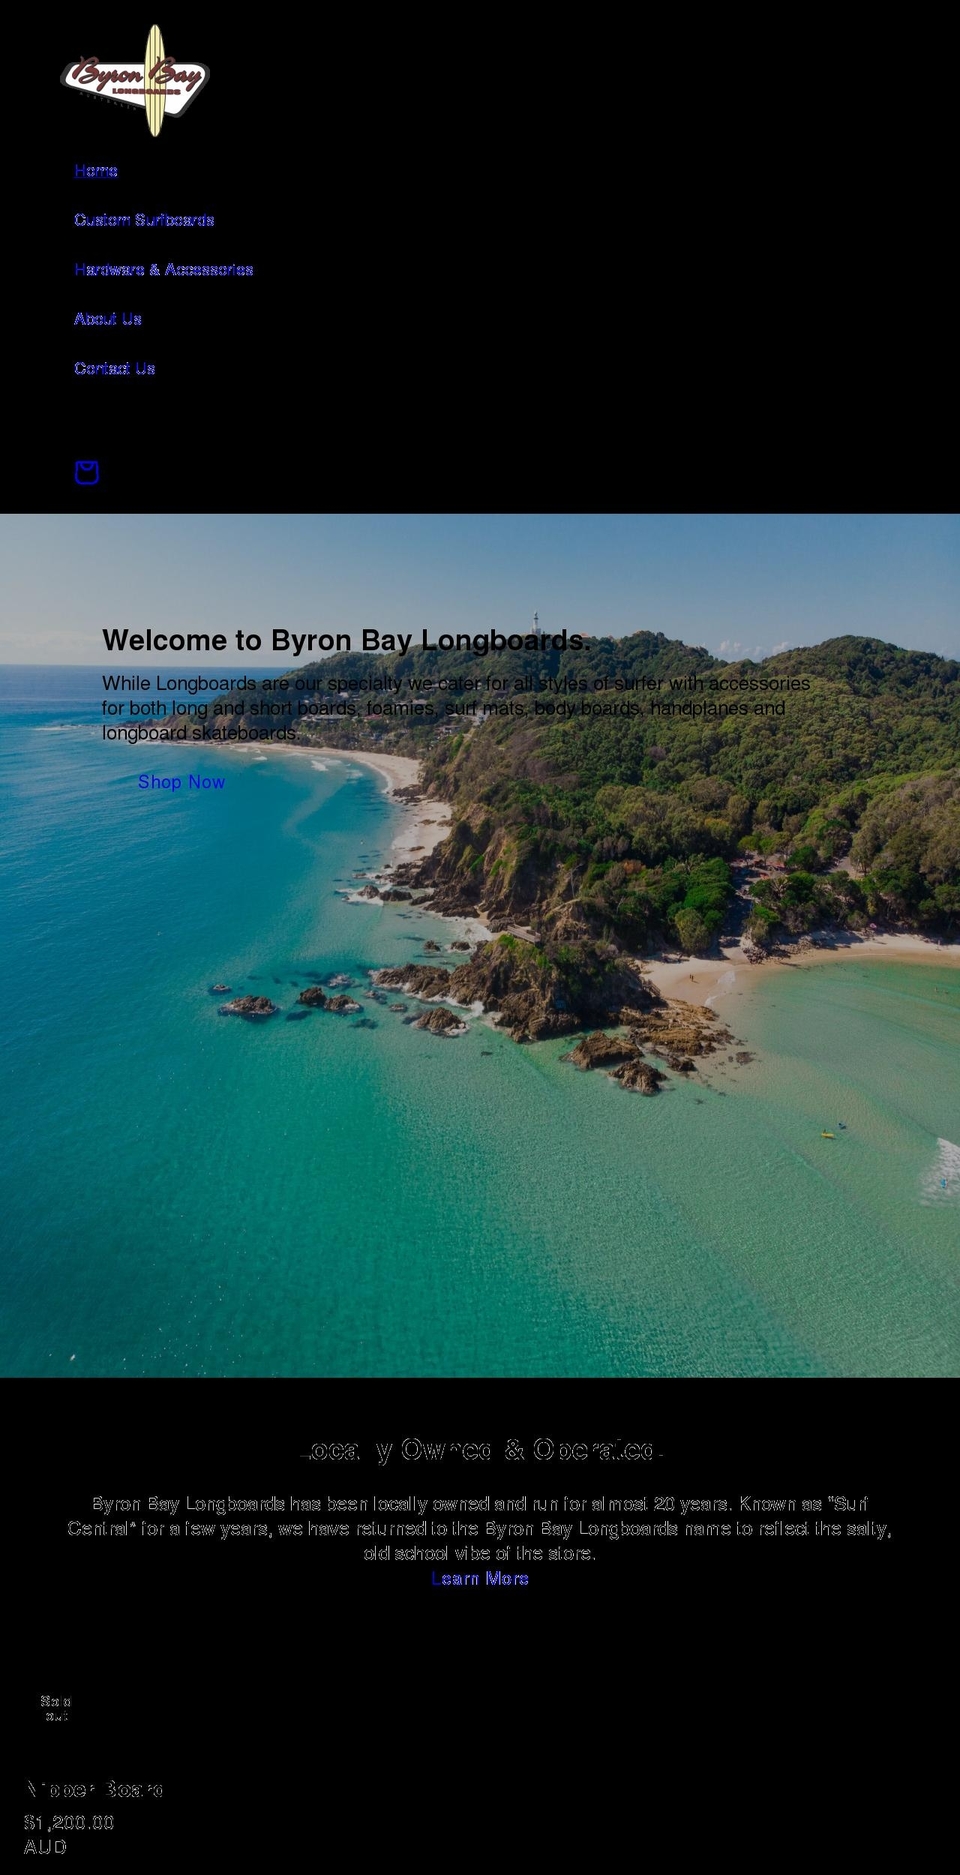Click the Sold out badge

point(56,1708)
